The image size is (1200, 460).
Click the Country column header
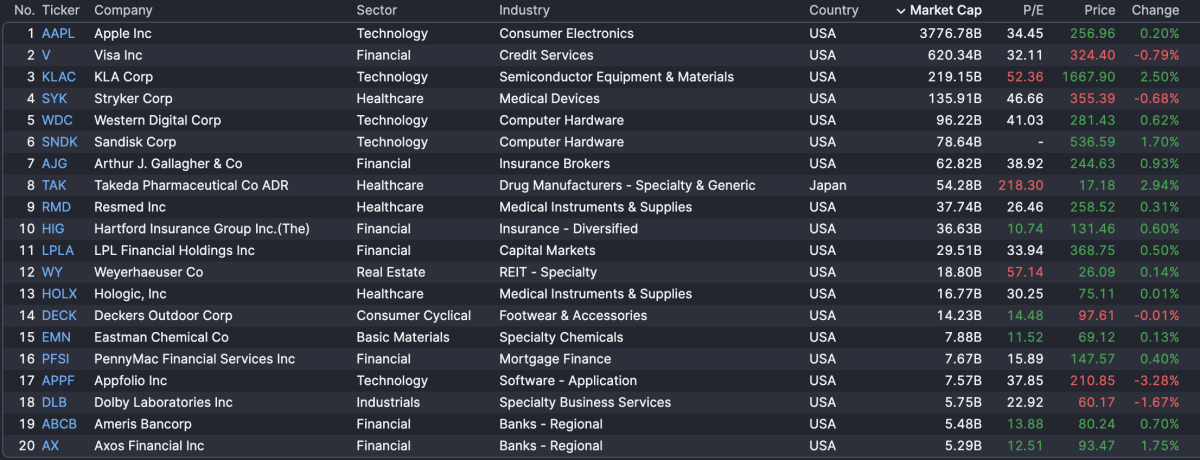(833, 11)
